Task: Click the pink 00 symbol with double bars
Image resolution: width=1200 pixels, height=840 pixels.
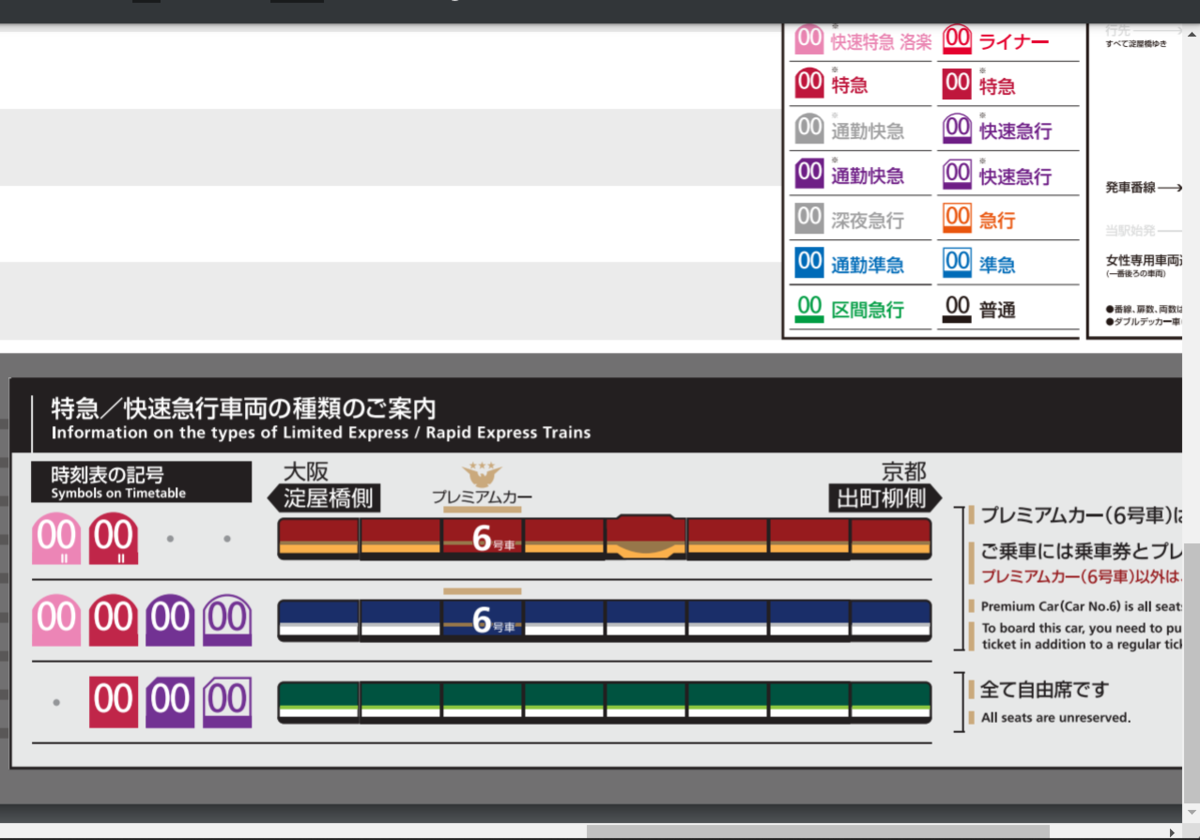Action: click(56, 540)
